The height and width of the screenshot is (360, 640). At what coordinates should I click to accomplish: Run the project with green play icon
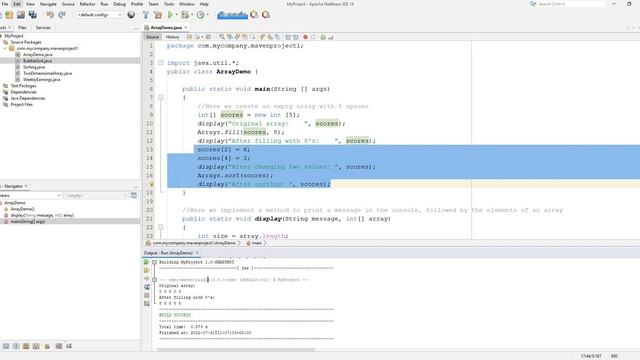tap(170, 15)
